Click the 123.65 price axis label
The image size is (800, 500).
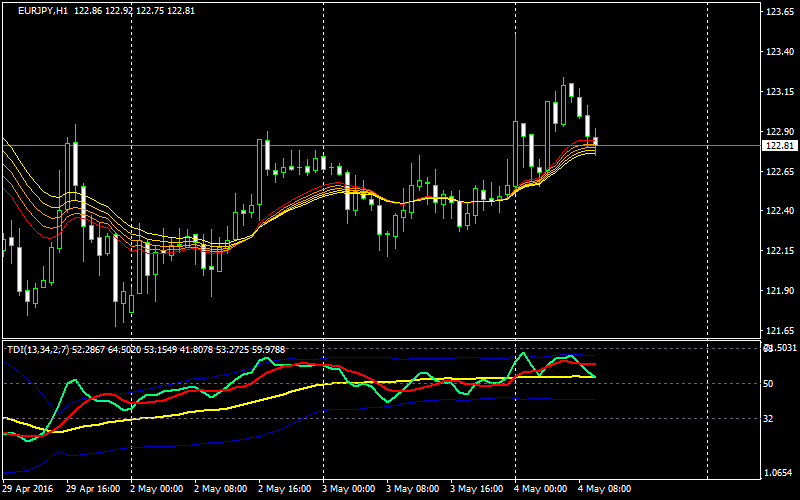point(778,12)
